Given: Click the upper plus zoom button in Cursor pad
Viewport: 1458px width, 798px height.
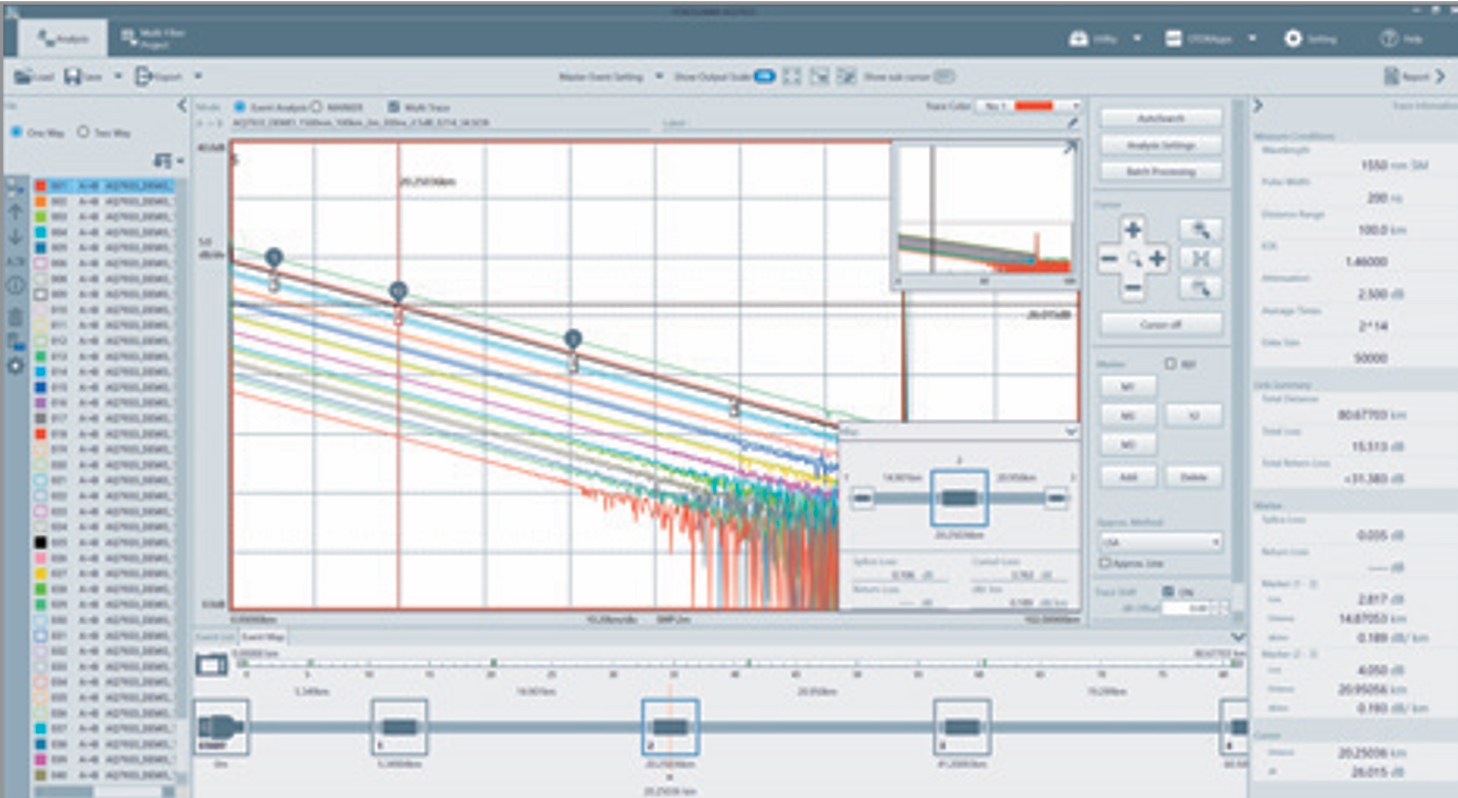Looking at the screenshot, I should pos(1132,230).
